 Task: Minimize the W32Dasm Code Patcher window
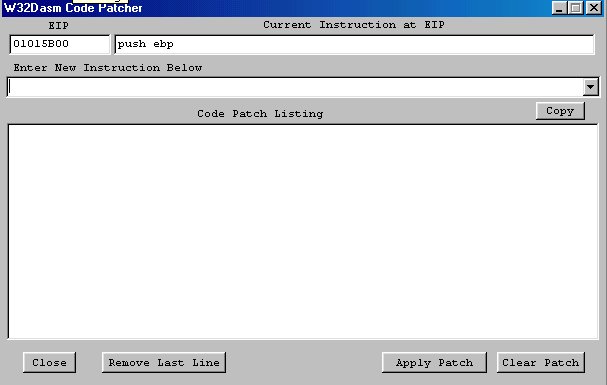(x=559, y=8)
